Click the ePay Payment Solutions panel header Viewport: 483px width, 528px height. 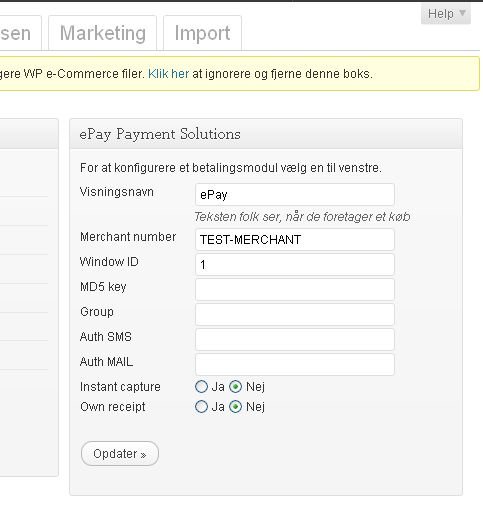click(x=266, y=134)
